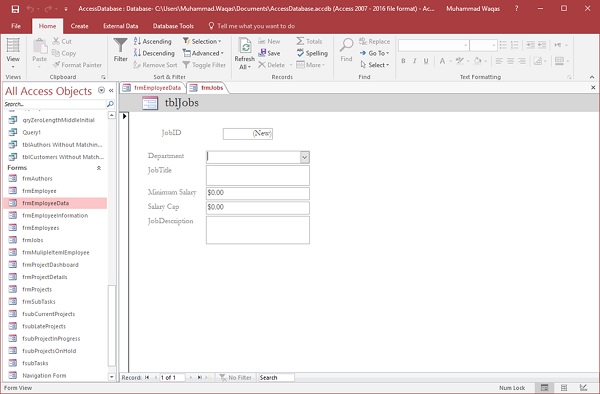Click the record Search box
The height and width of the screenshot is (394, 600).
click(276, 378)
